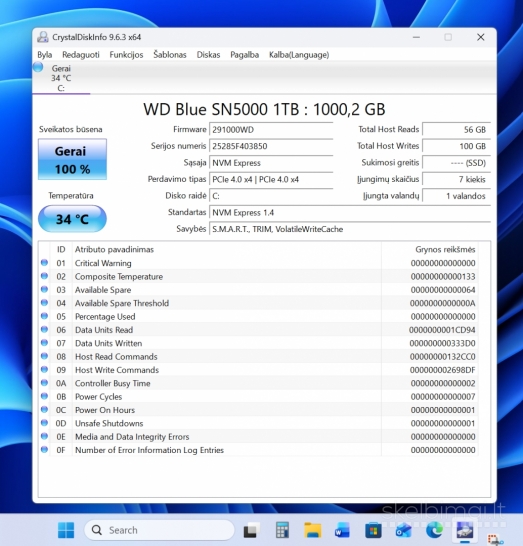Screen dimensions: 523x546
Task: Click status dot of Number of Error Information row
Action: point(44,449)
